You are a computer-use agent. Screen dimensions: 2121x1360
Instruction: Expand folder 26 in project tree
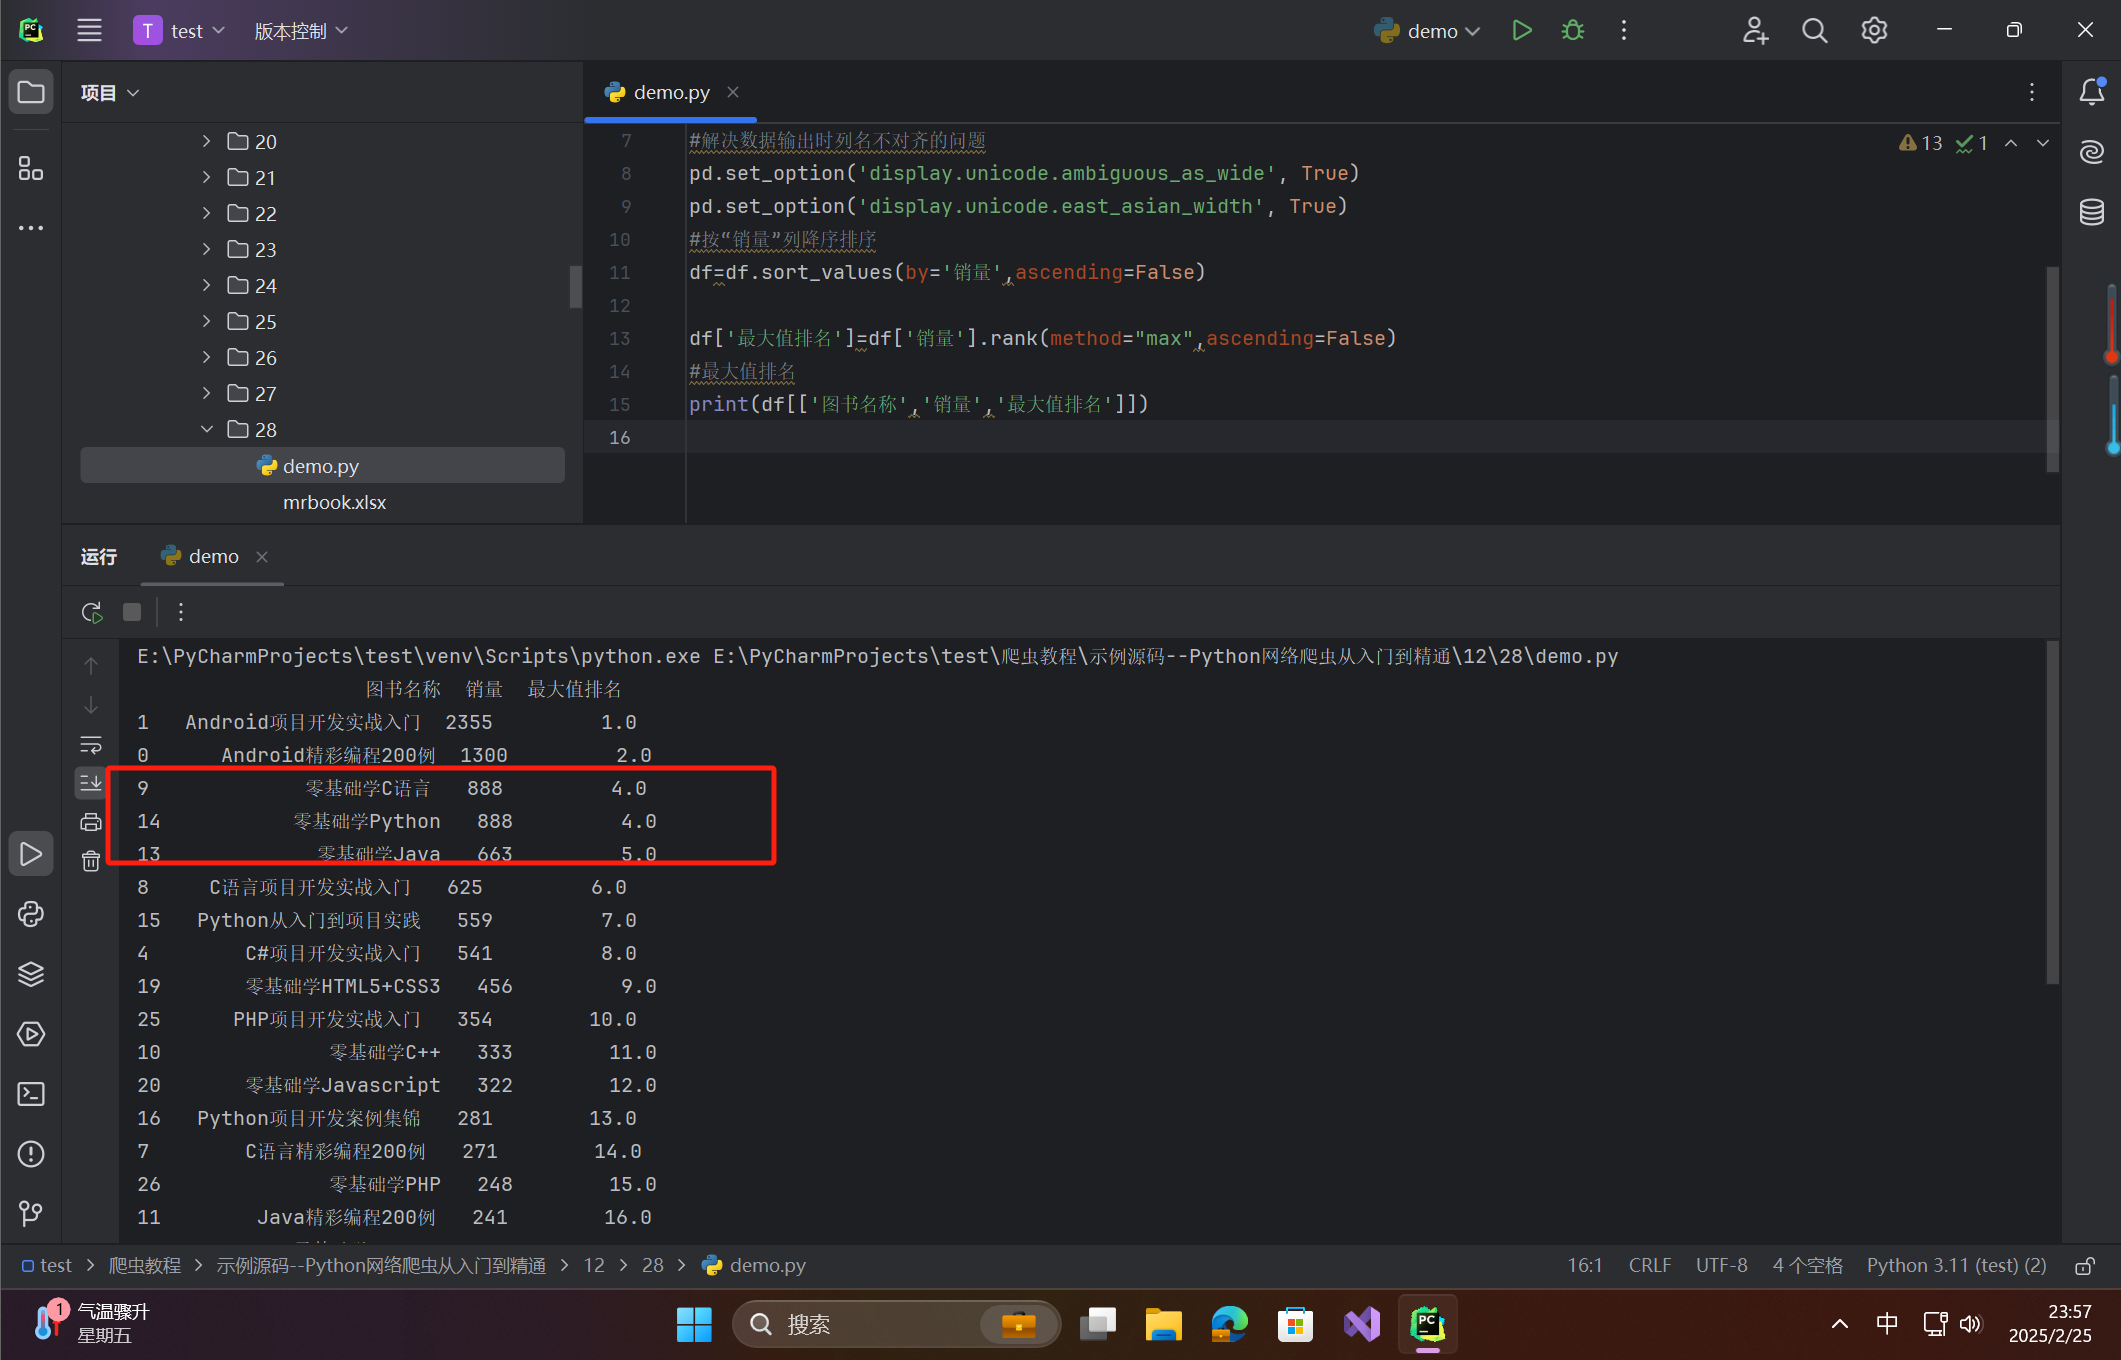point(207,357)
